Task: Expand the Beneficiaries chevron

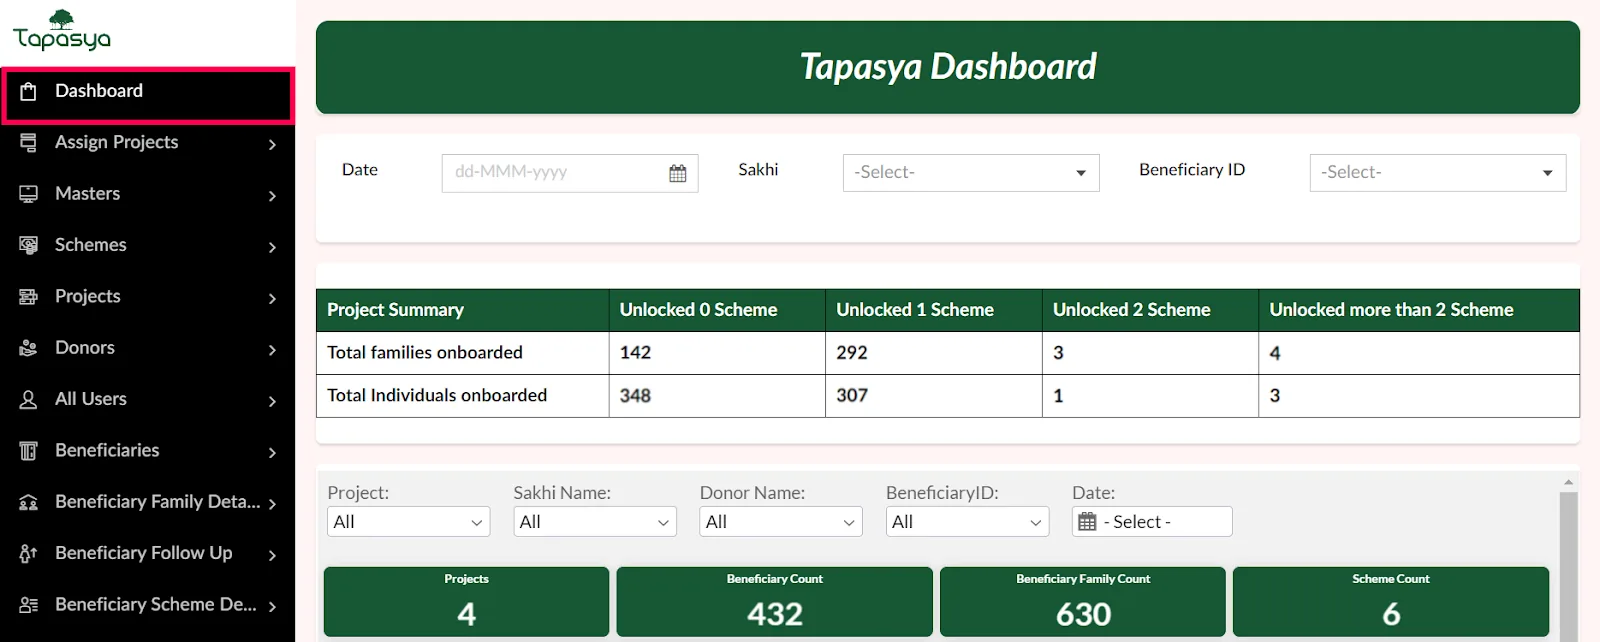Action: click(272, 453)
